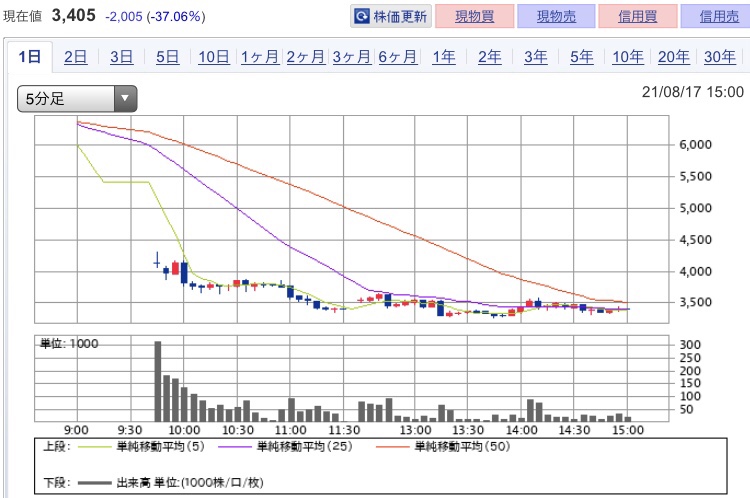This screenshot has width=750, height=498.
Task: Open the 信用買 margin buy link
Action: tap(638, 16)
